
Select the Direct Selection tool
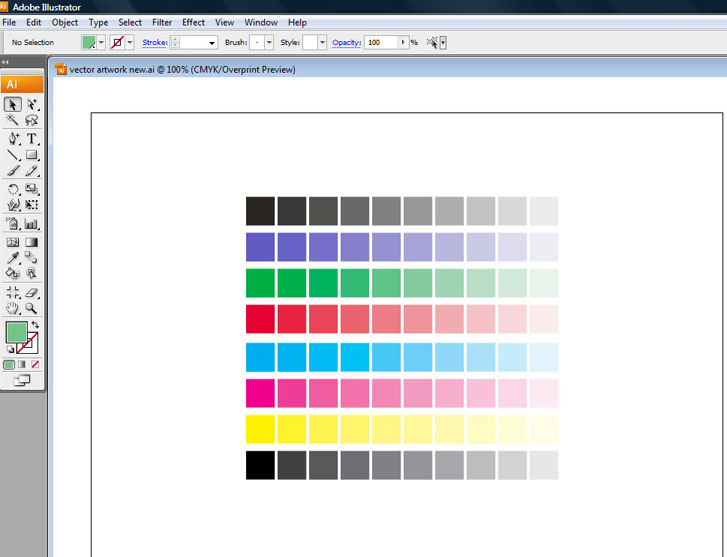(x=32, y=105)
